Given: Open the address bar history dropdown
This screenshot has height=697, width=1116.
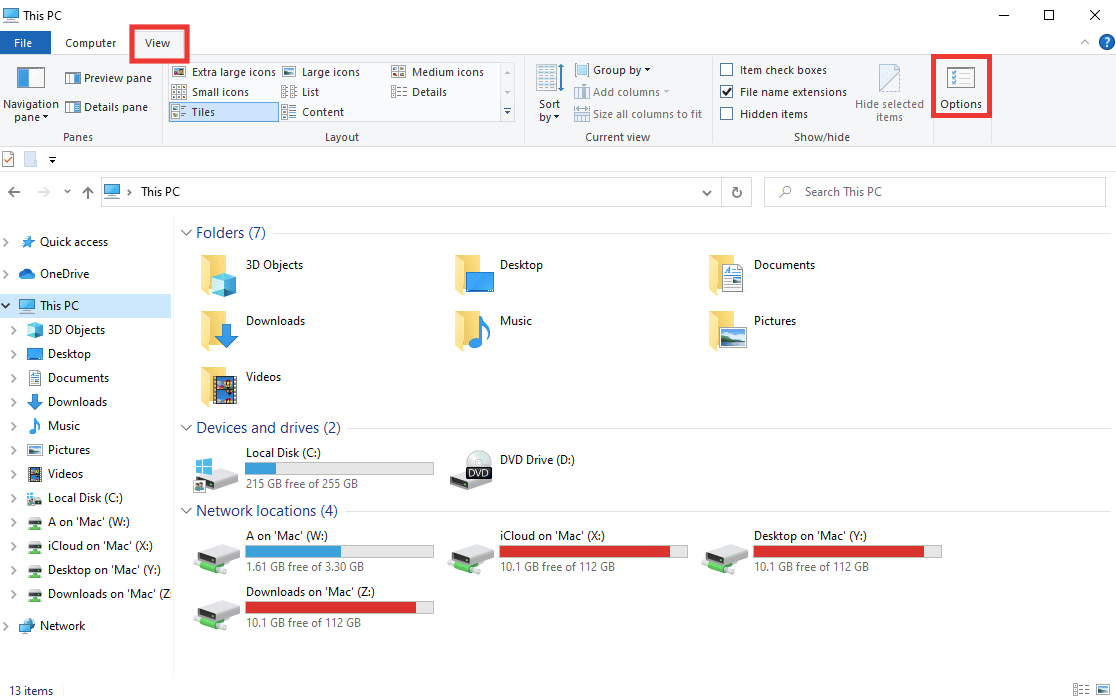Looking at the screenshot, I should click(x=707, y=192).
